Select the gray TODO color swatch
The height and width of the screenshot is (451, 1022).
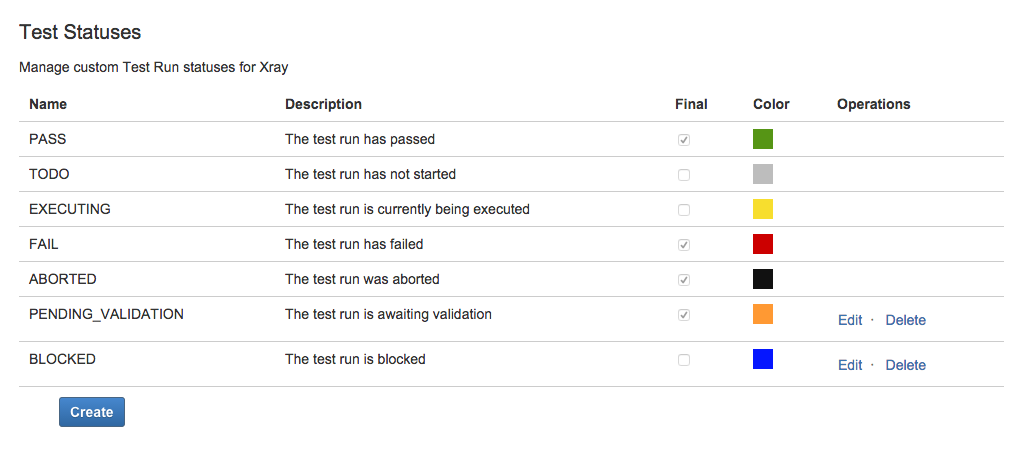(x=763, y=174)
